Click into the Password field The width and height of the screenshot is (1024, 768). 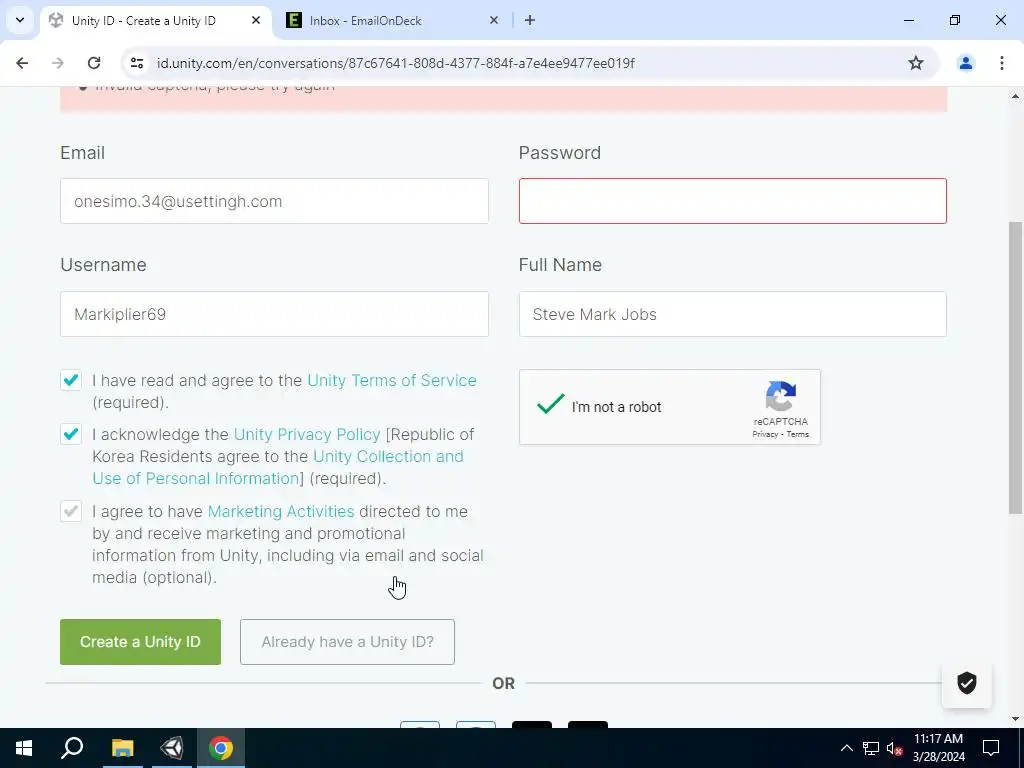point(733,201)
